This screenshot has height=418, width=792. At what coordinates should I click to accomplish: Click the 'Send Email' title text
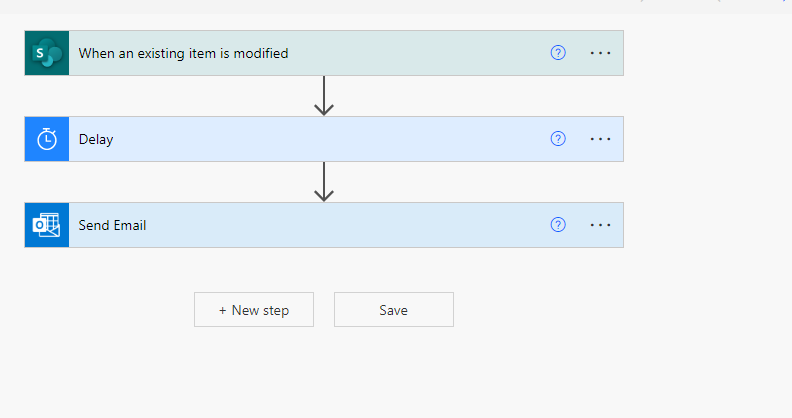(x=112, y=225)
